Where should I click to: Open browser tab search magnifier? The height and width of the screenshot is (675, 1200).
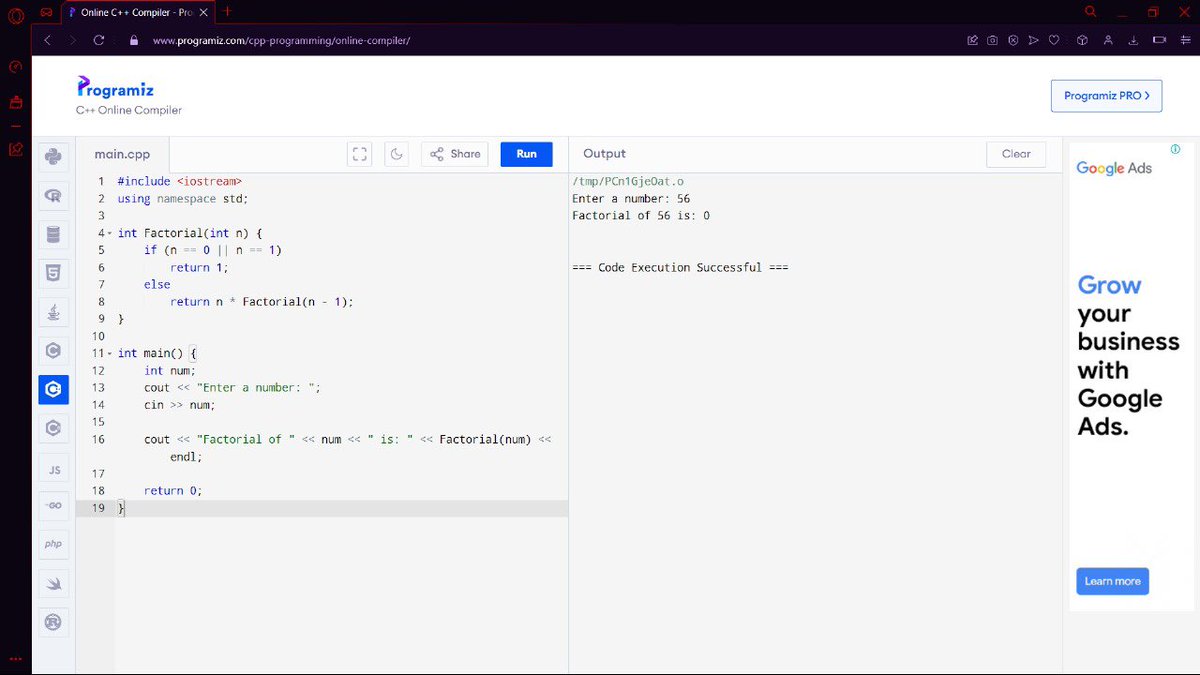(x=1091, y=12)
